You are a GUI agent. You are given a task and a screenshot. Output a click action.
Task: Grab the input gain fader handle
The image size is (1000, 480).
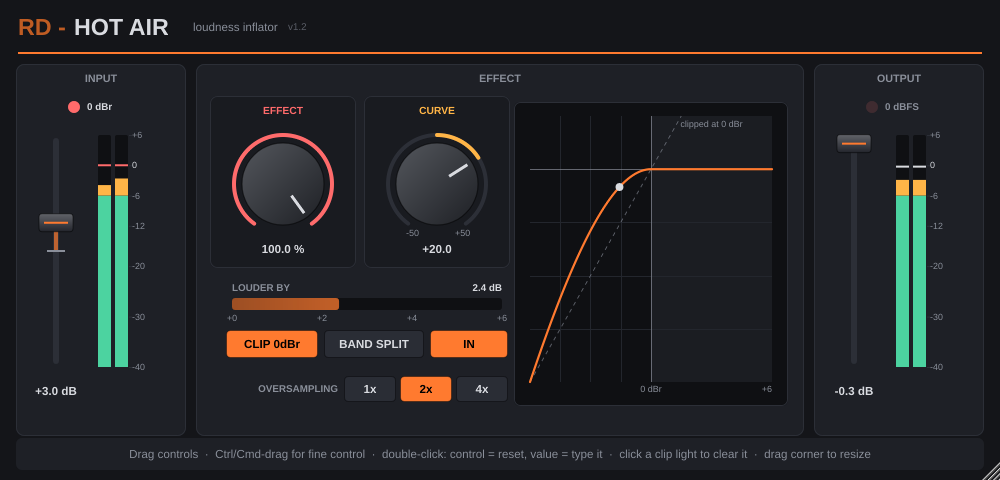coord(56,222)
